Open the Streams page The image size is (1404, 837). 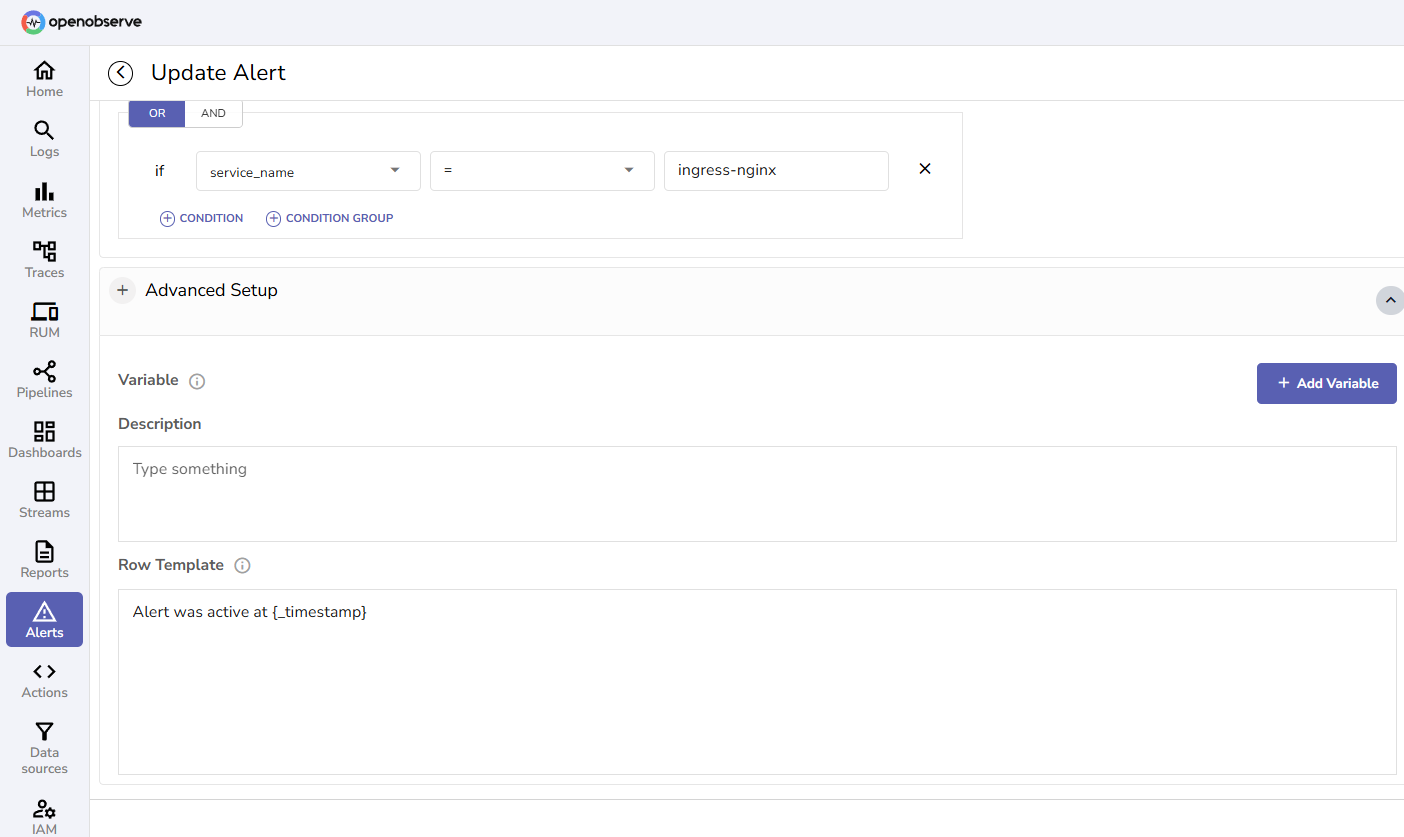pos(44,499)
